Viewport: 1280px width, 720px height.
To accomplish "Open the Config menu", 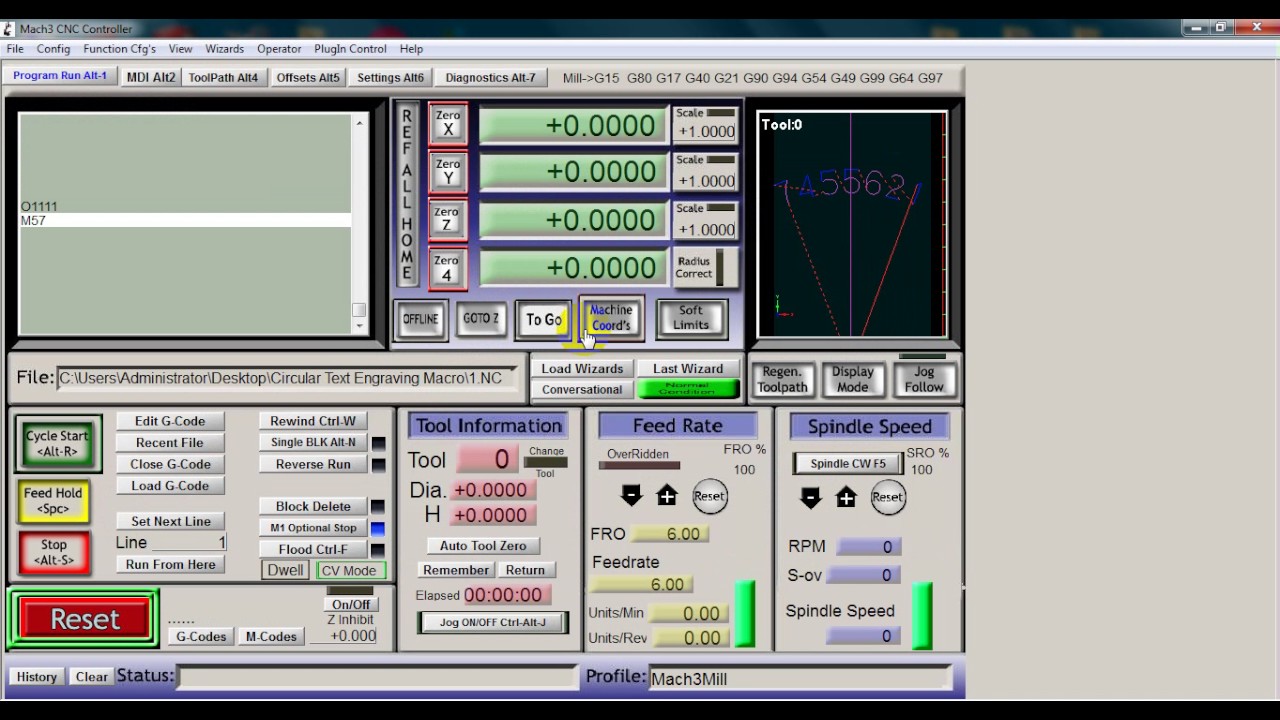I will [53, 48].
